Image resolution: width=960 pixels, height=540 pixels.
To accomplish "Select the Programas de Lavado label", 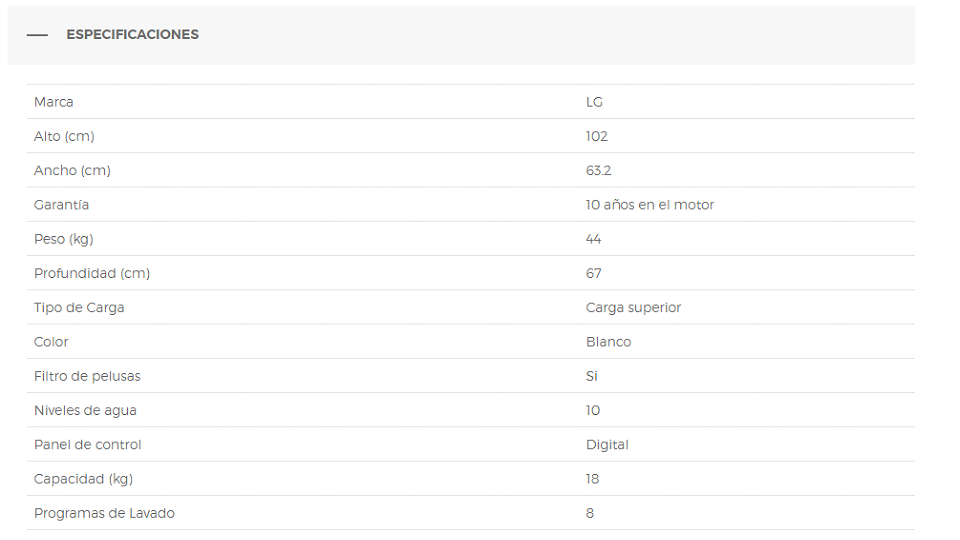I will click(105, 514).
